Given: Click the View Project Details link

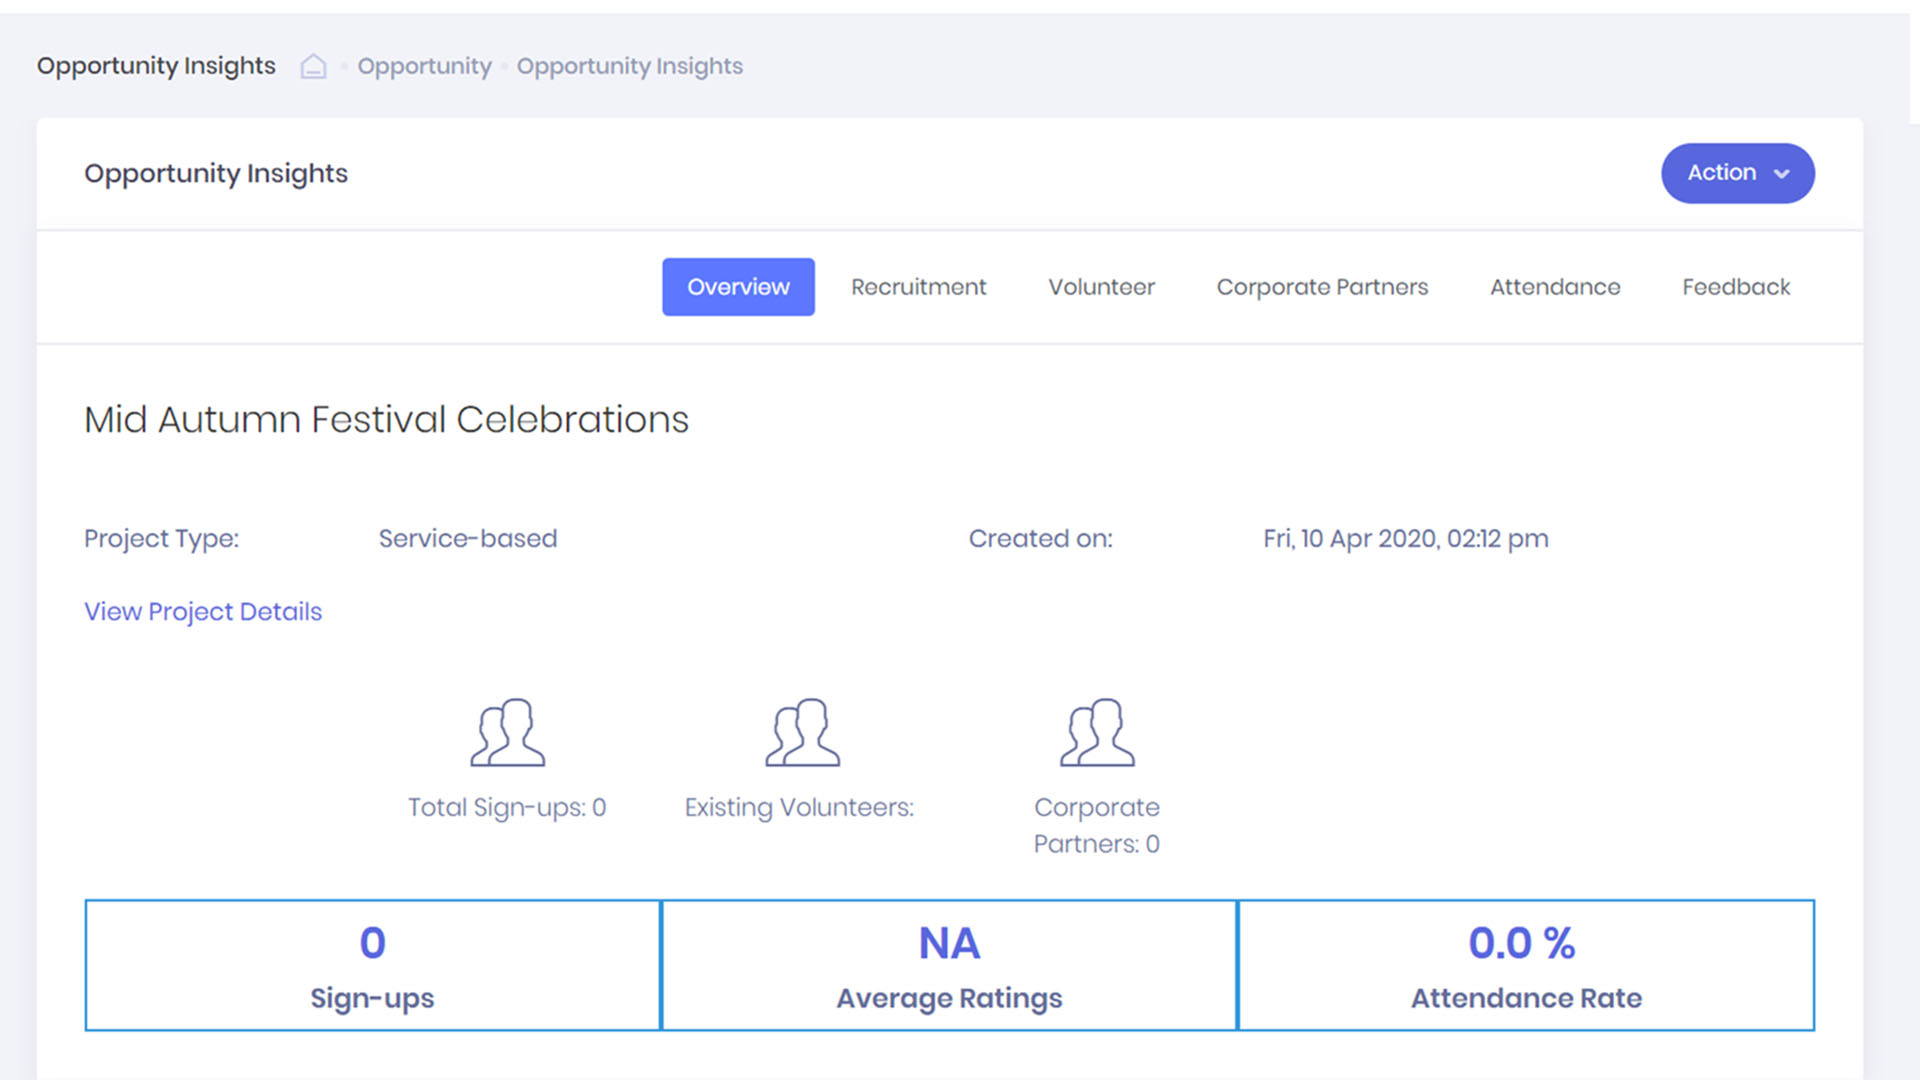Looking at the screenshot, I should 203,611.
